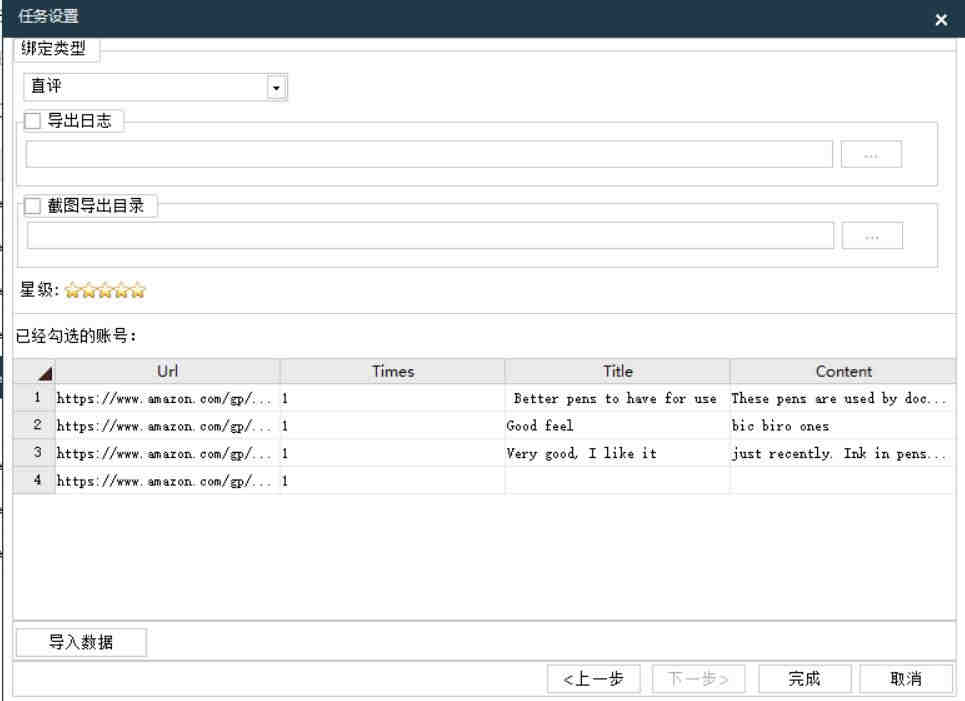Go back with the <上一步 button
This screenshot has width=965, height=701.
[x=594, y=679]
